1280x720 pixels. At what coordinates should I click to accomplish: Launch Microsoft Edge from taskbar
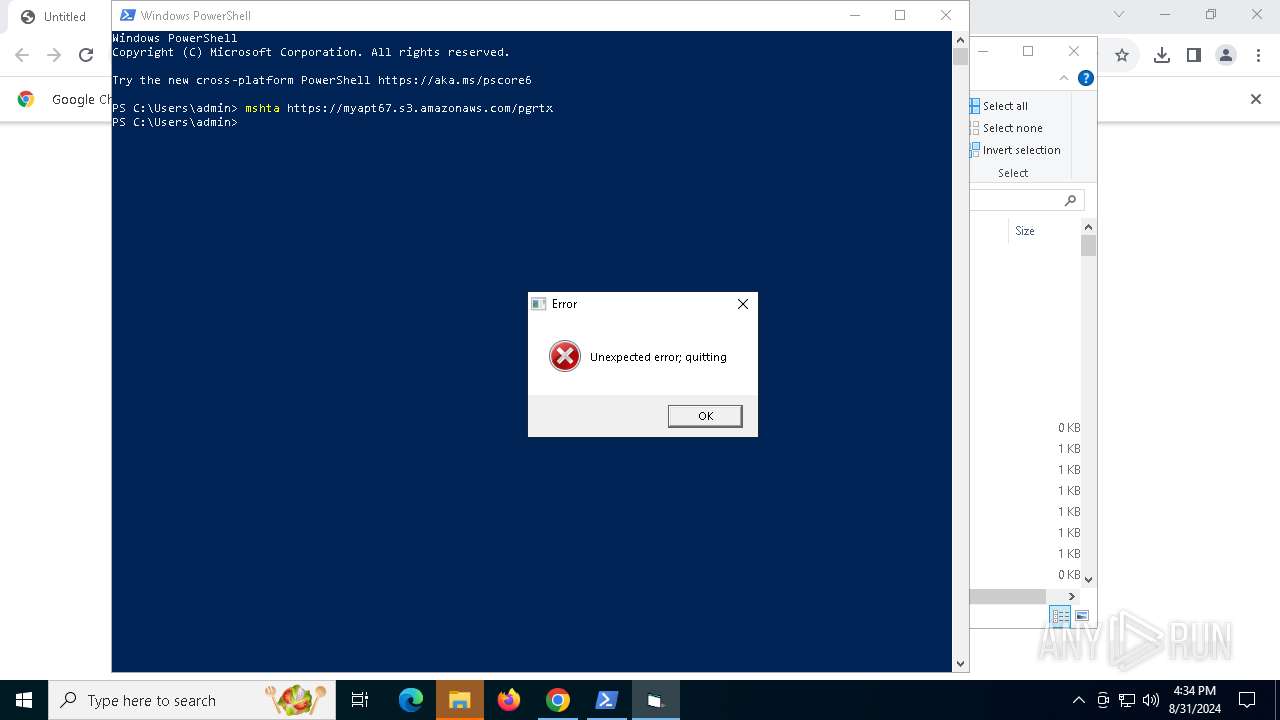click(411, 700)
